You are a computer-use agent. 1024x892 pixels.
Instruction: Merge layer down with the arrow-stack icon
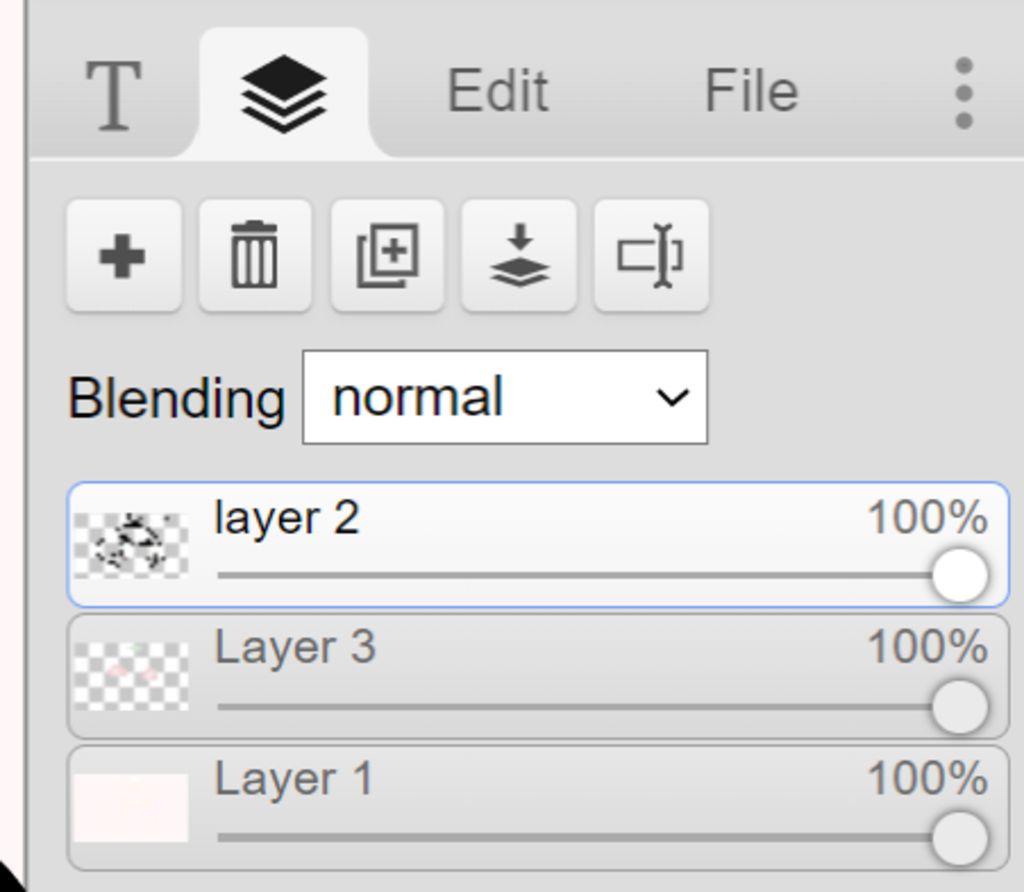[x=519, y=256]
